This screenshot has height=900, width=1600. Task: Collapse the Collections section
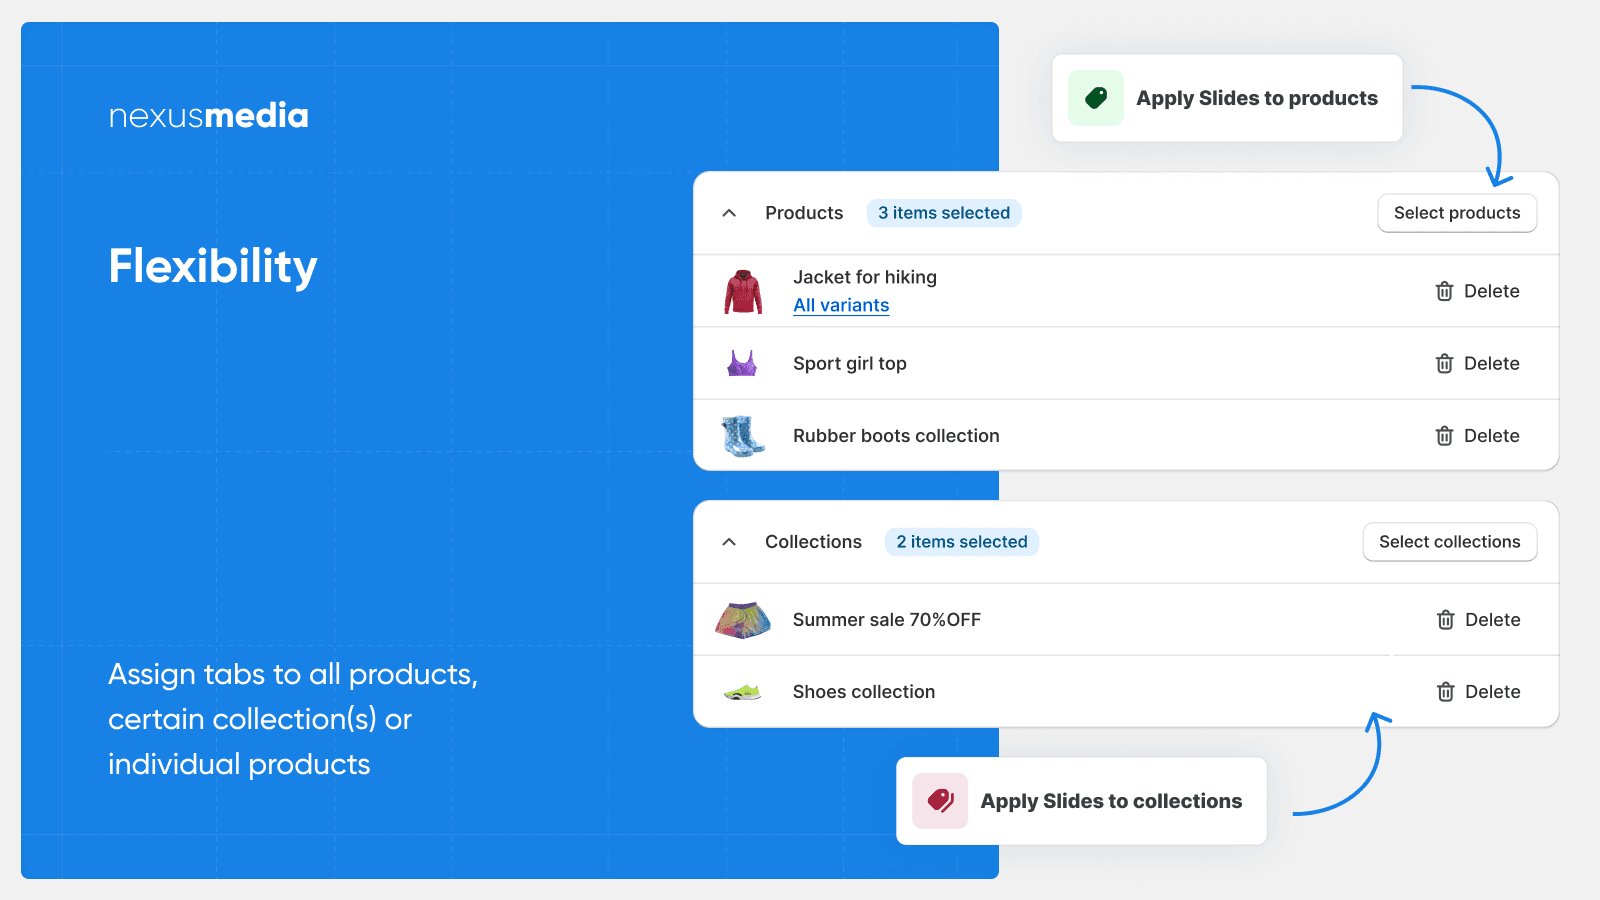pyautogui.click(x=728, y=541)
